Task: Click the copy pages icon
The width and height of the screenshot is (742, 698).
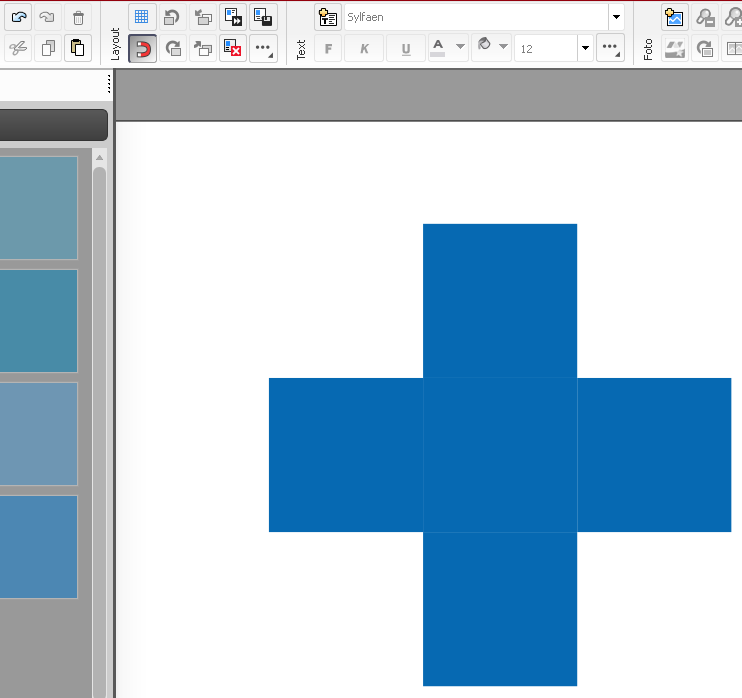Action: coord(48,48)
